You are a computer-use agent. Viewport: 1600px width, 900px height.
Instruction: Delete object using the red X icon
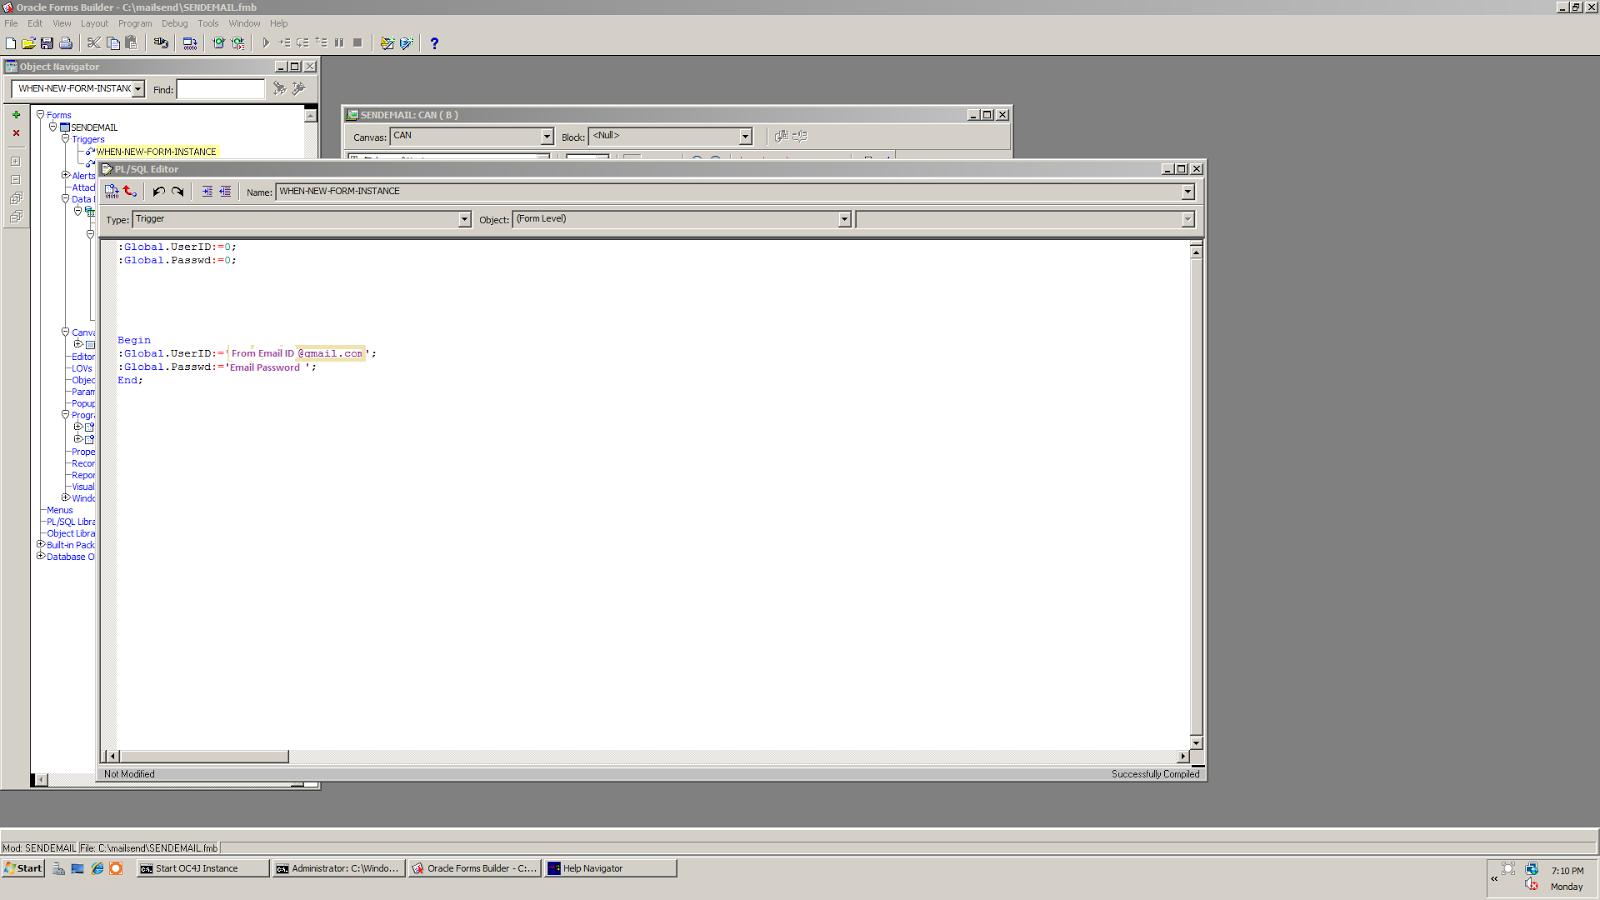[x=15, y=132]
